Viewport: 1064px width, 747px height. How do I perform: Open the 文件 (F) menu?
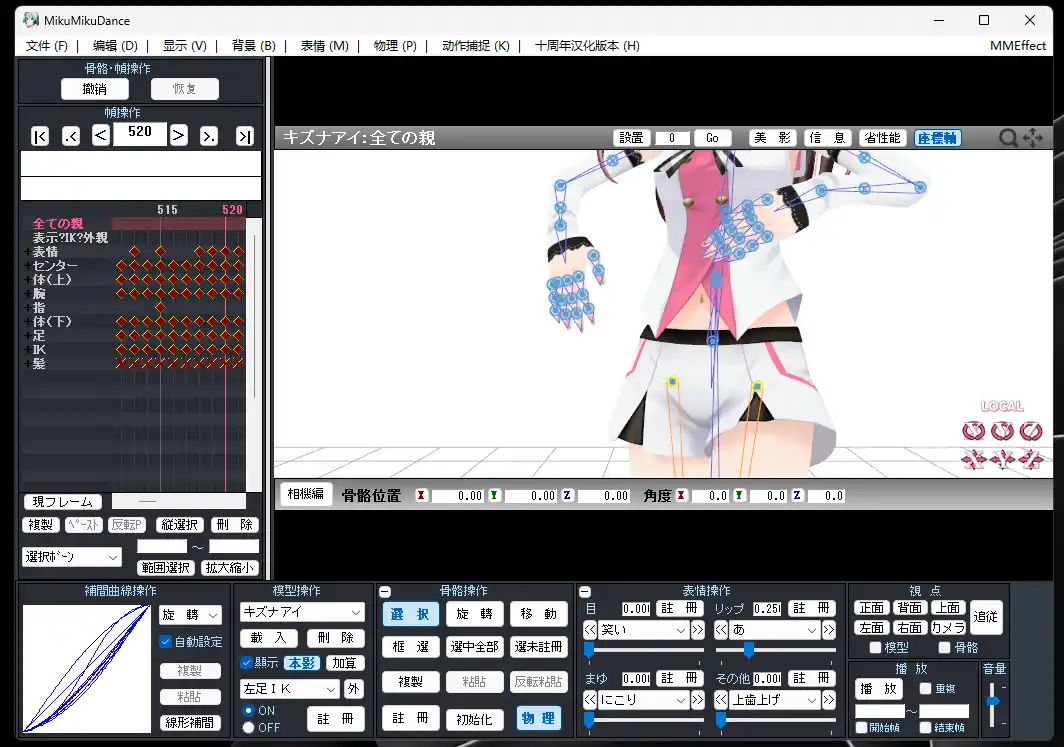pyautogui.click(x=47, y=45)
